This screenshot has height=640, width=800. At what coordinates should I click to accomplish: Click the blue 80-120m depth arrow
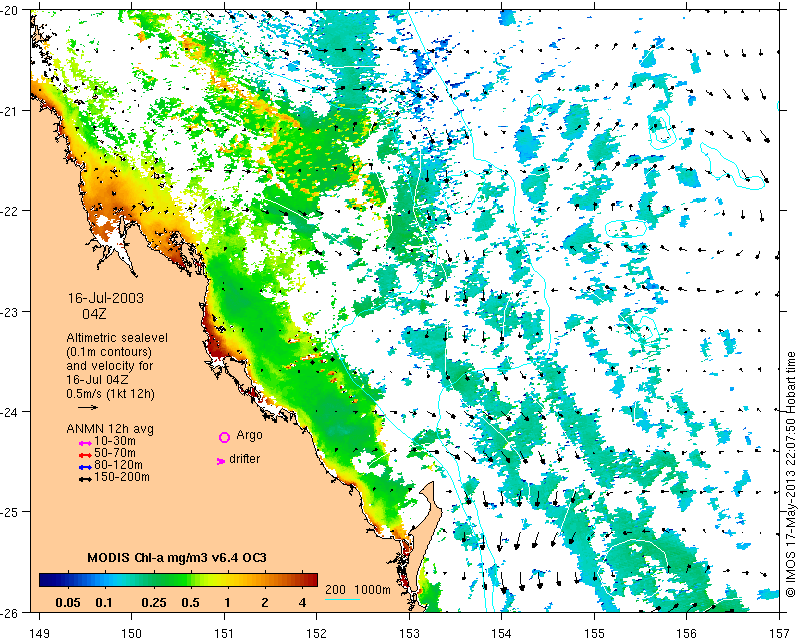pyautogui.click(x=85, y=467)
